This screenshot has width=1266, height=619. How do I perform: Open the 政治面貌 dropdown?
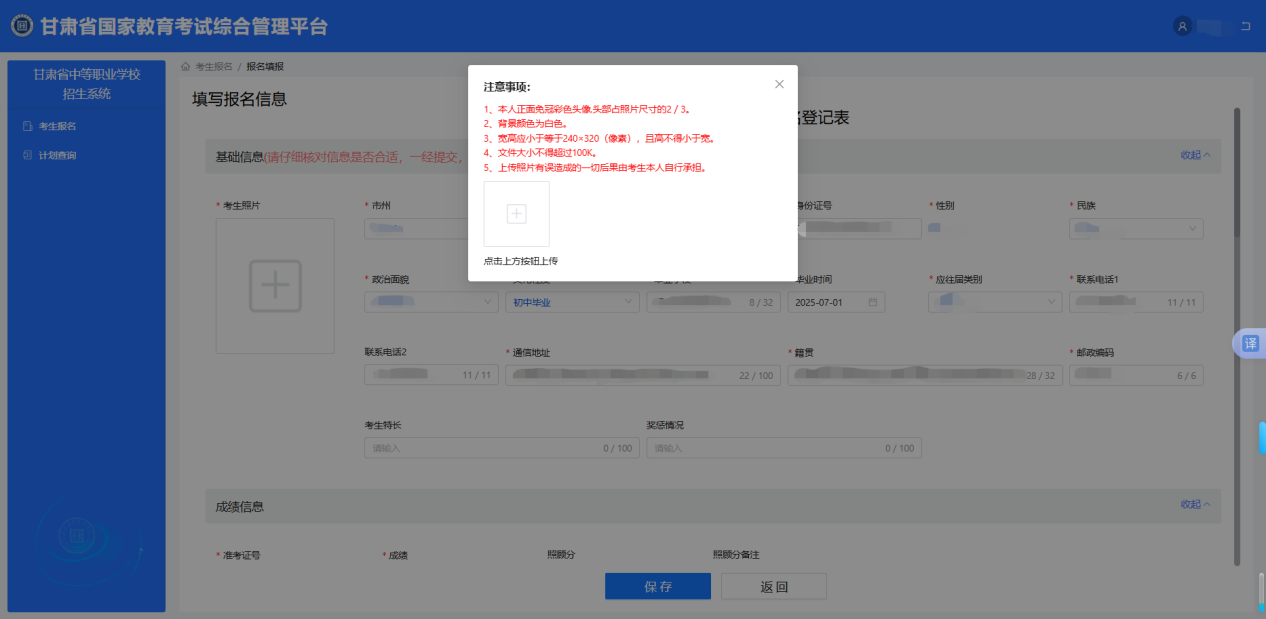click(431, 302)
